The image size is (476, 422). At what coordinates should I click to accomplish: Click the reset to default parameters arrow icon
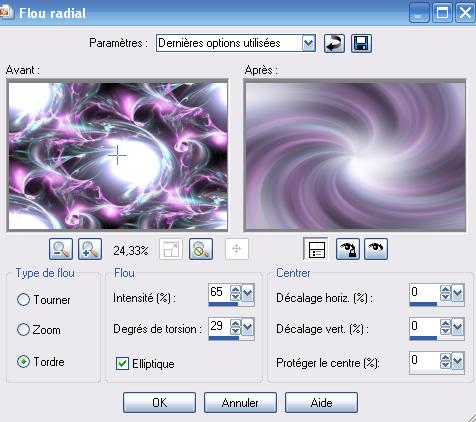[334, 43]
